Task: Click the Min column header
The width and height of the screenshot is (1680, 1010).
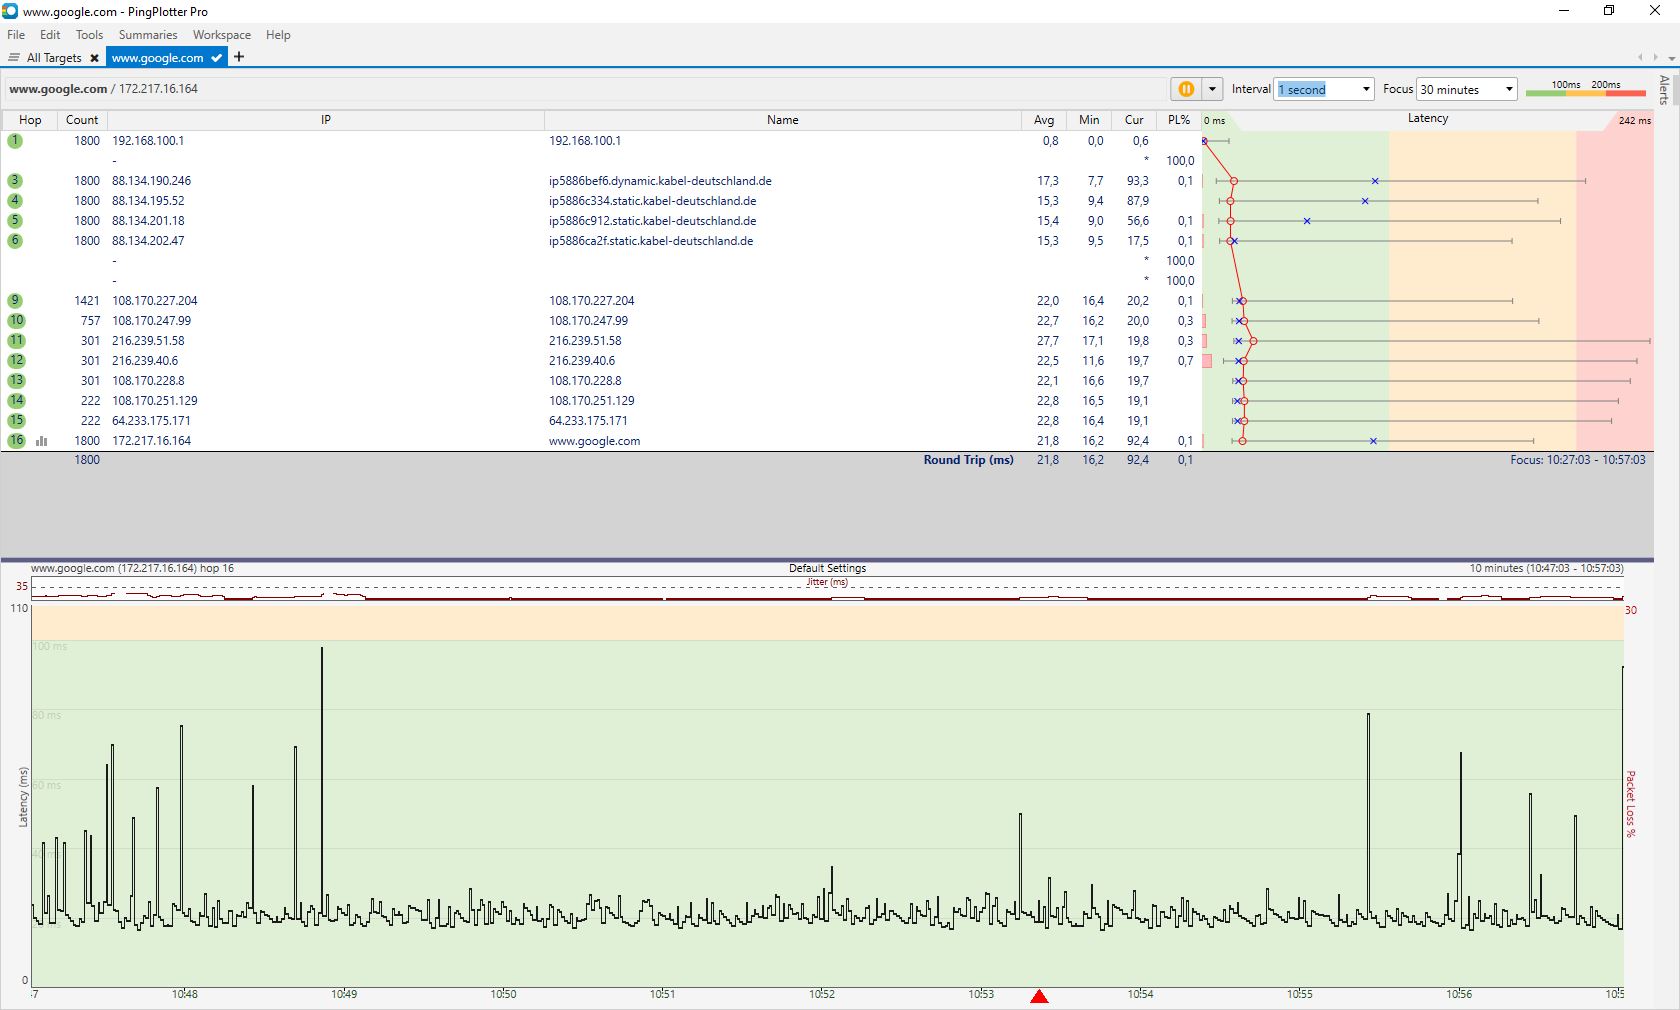Action: [1089, 120]
